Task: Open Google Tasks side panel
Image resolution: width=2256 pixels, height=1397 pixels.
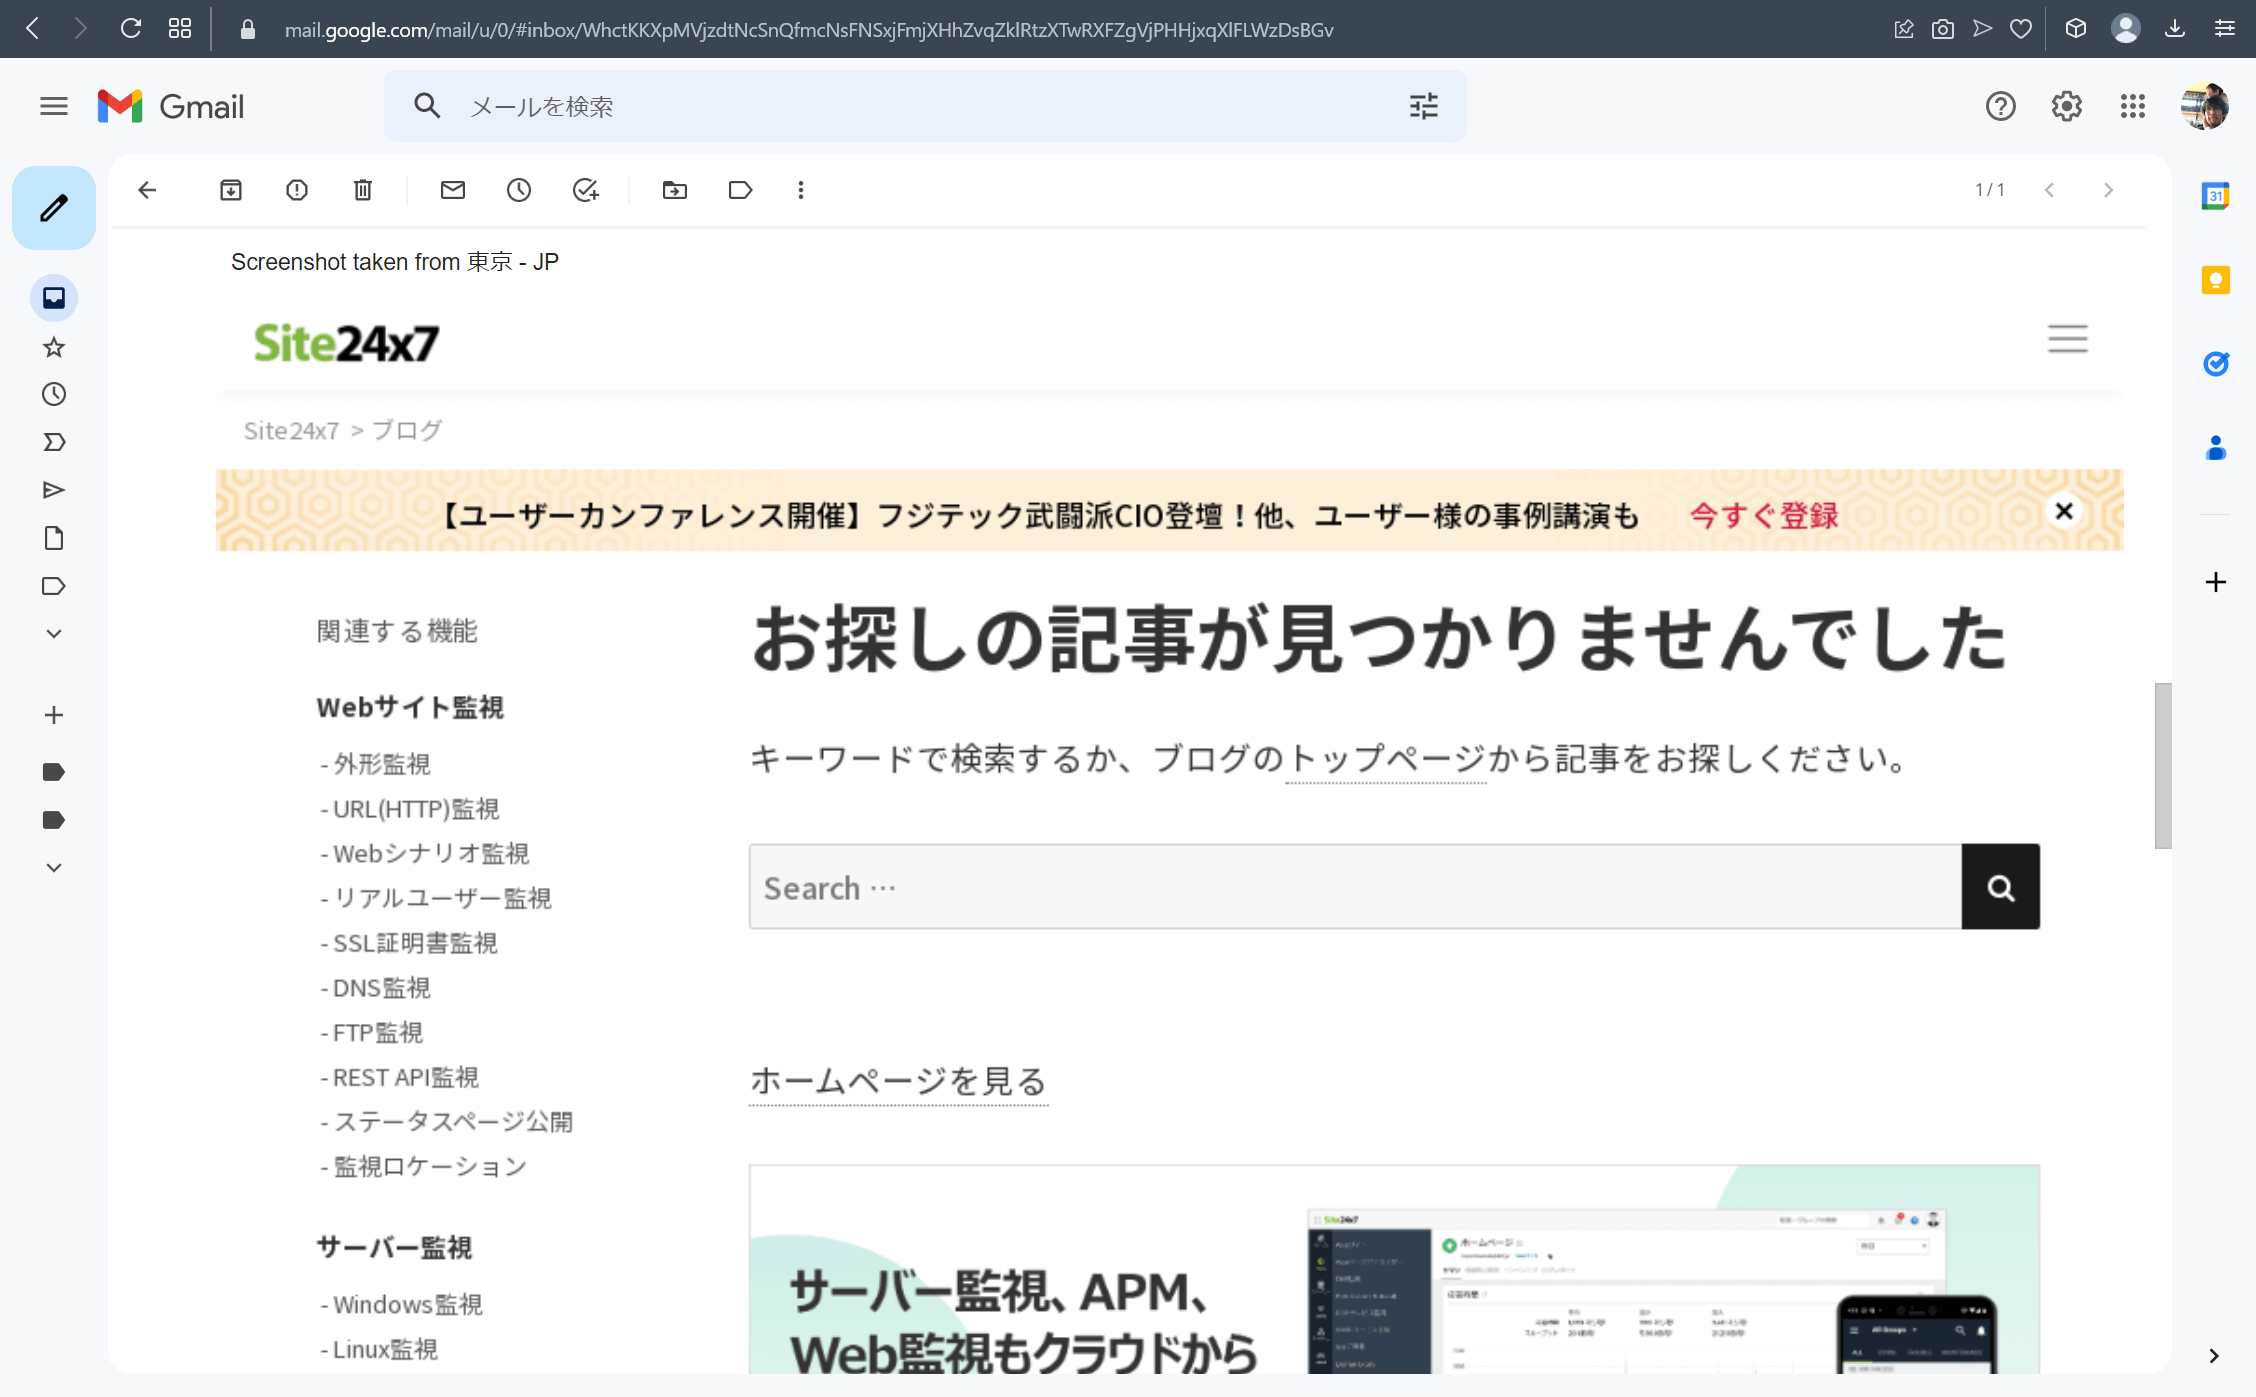Action: point(2216,364)
